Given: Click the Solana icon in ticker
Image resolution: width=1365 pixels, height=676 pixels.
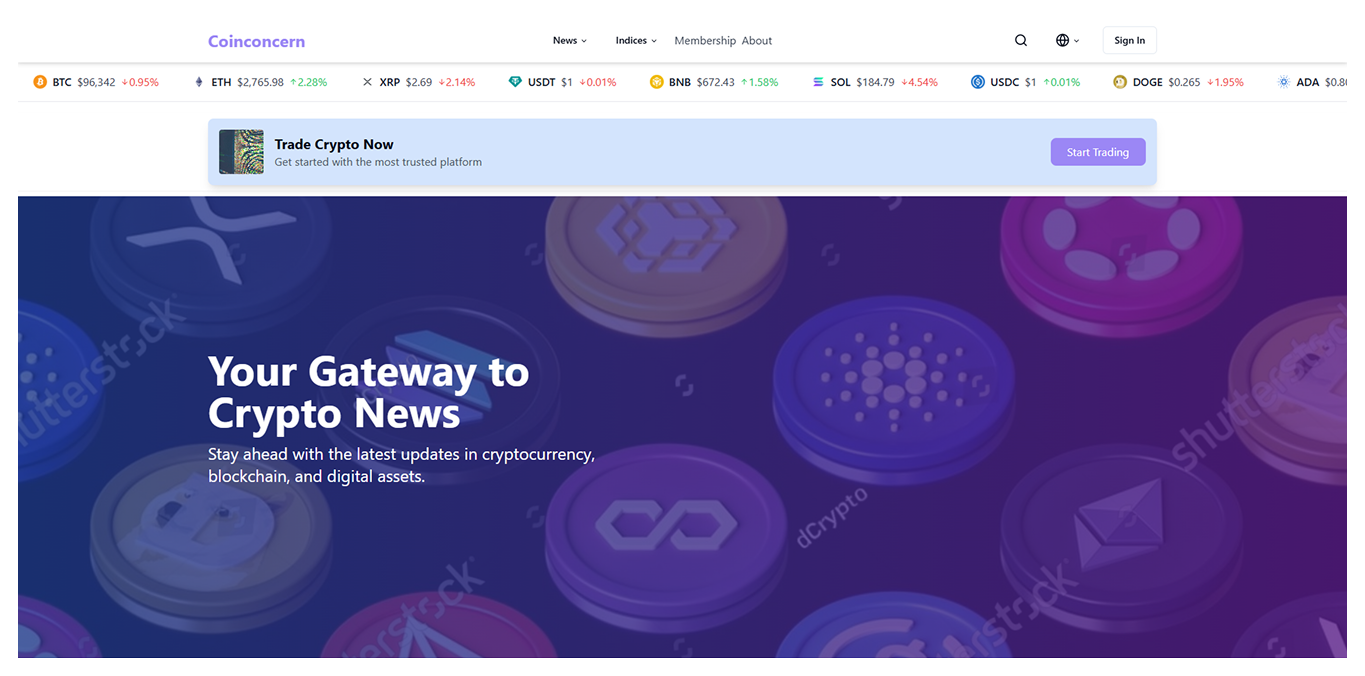Looking at the screenshot, I should [x=818, y=82].
